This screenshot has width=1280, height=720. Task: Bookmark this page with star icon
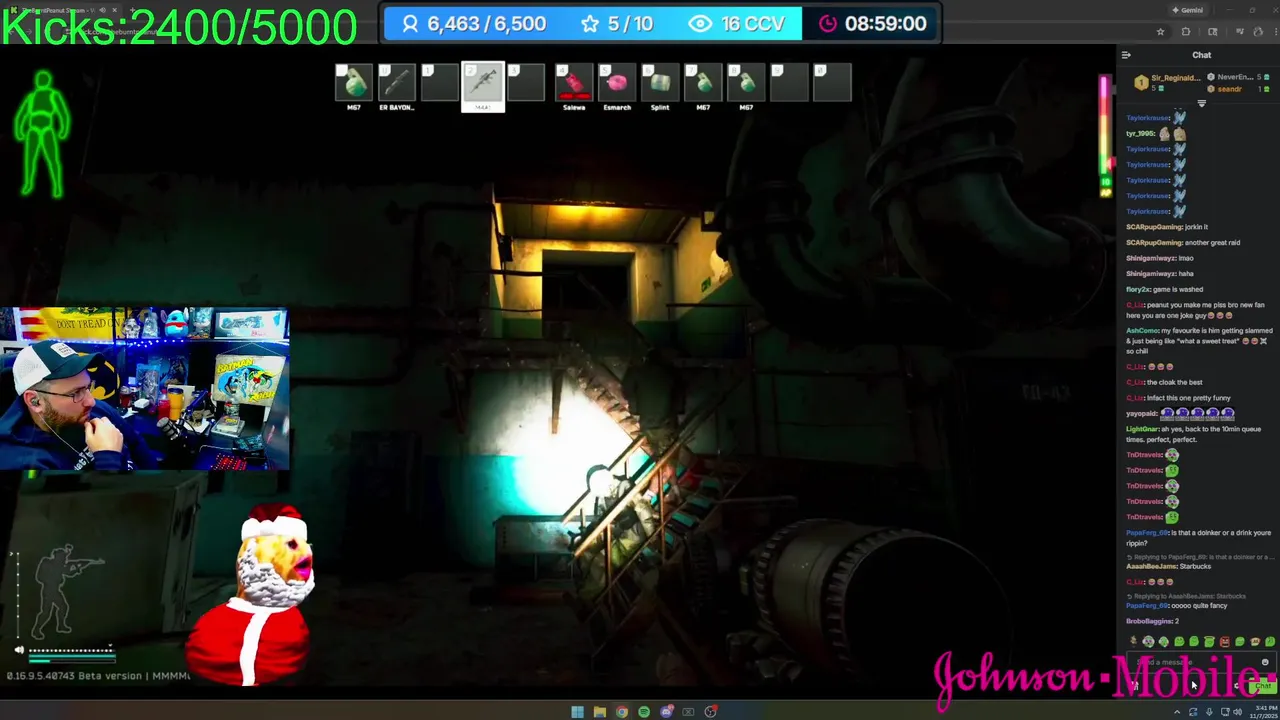coord(1160,31)
